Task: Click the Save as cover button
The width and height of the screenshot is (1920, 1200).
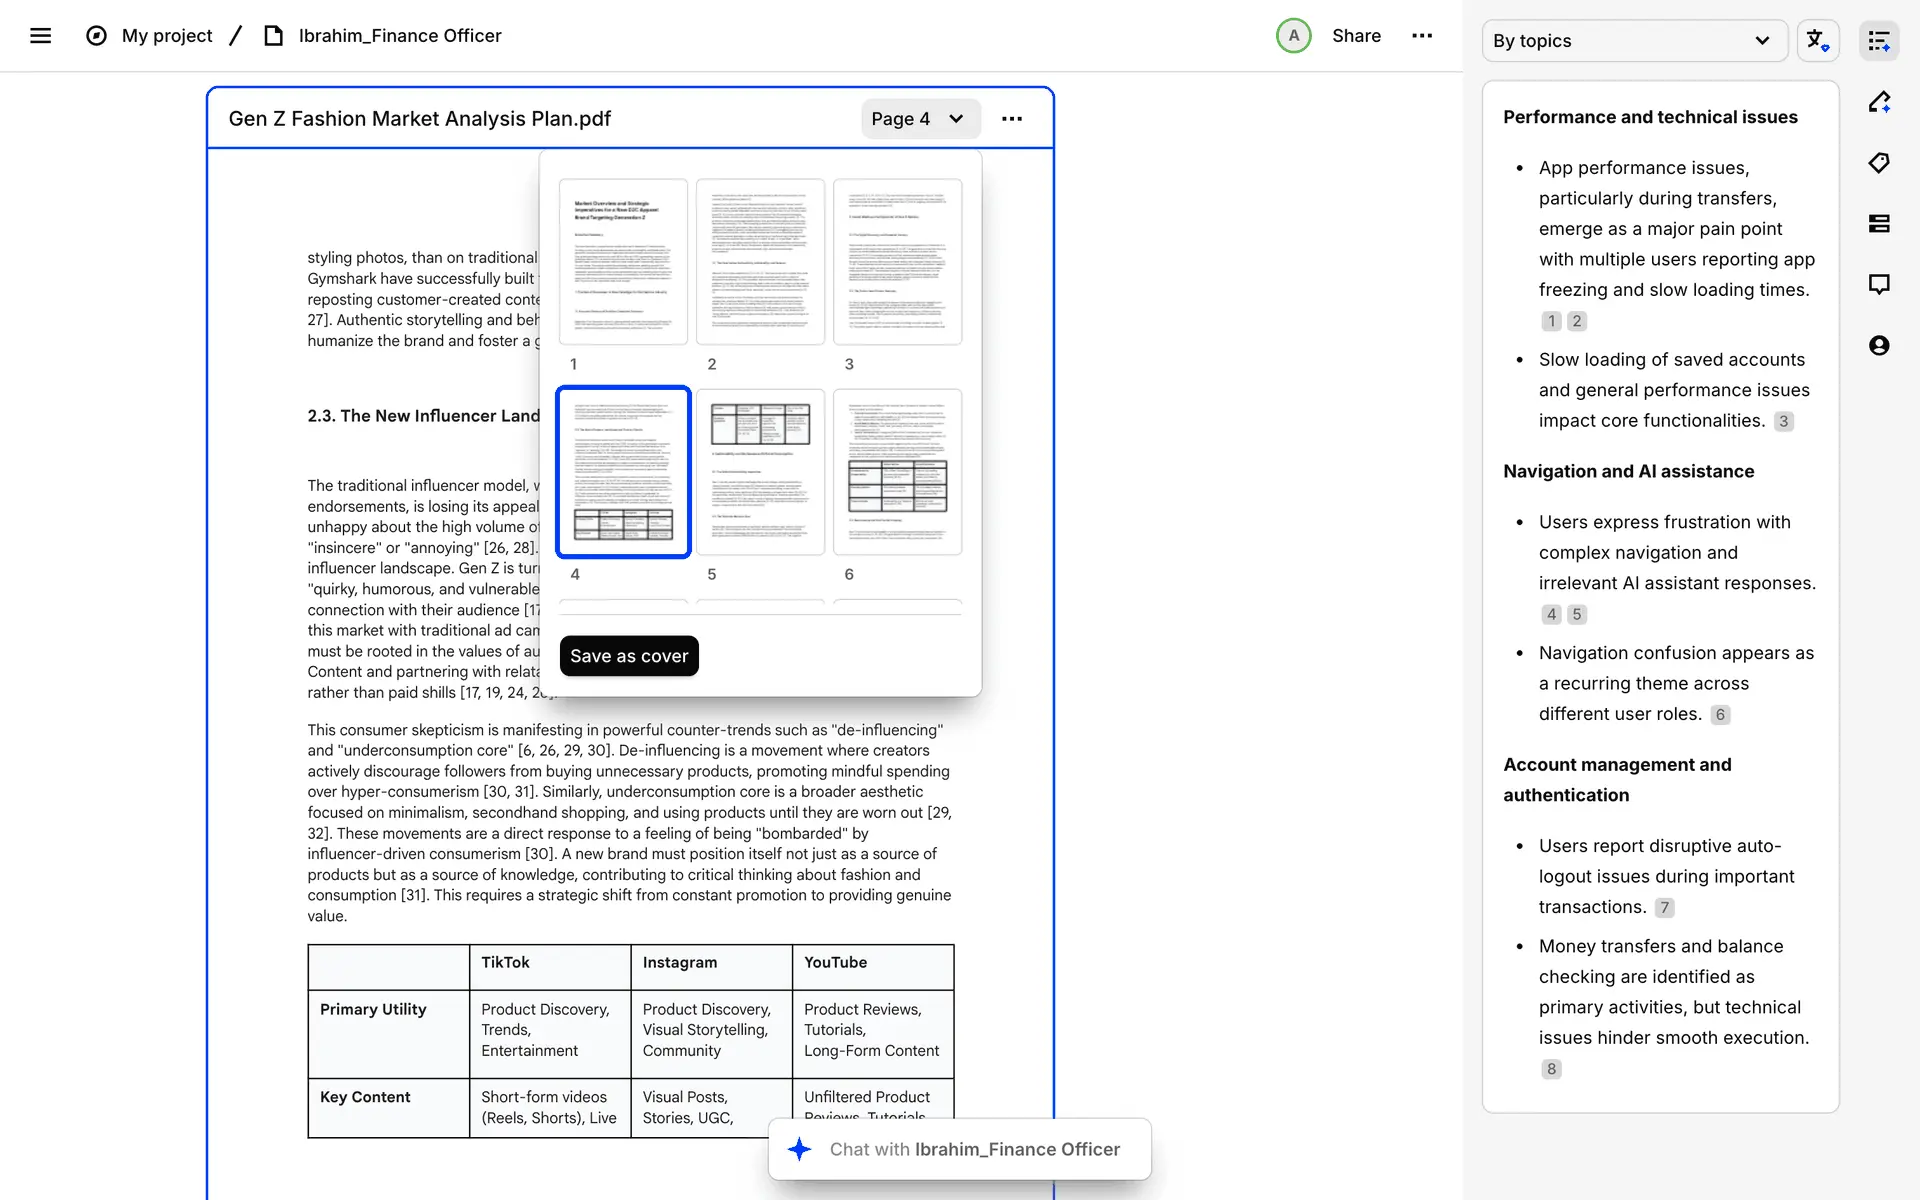Action: (x=629, y=656)
